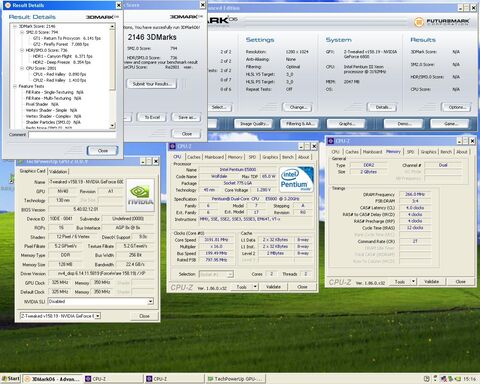Collapse the HDR/SM3.0 Score: 736 node
Image resolution: width=480 pixels, height=384 pixels.
(x=22, y=50)
